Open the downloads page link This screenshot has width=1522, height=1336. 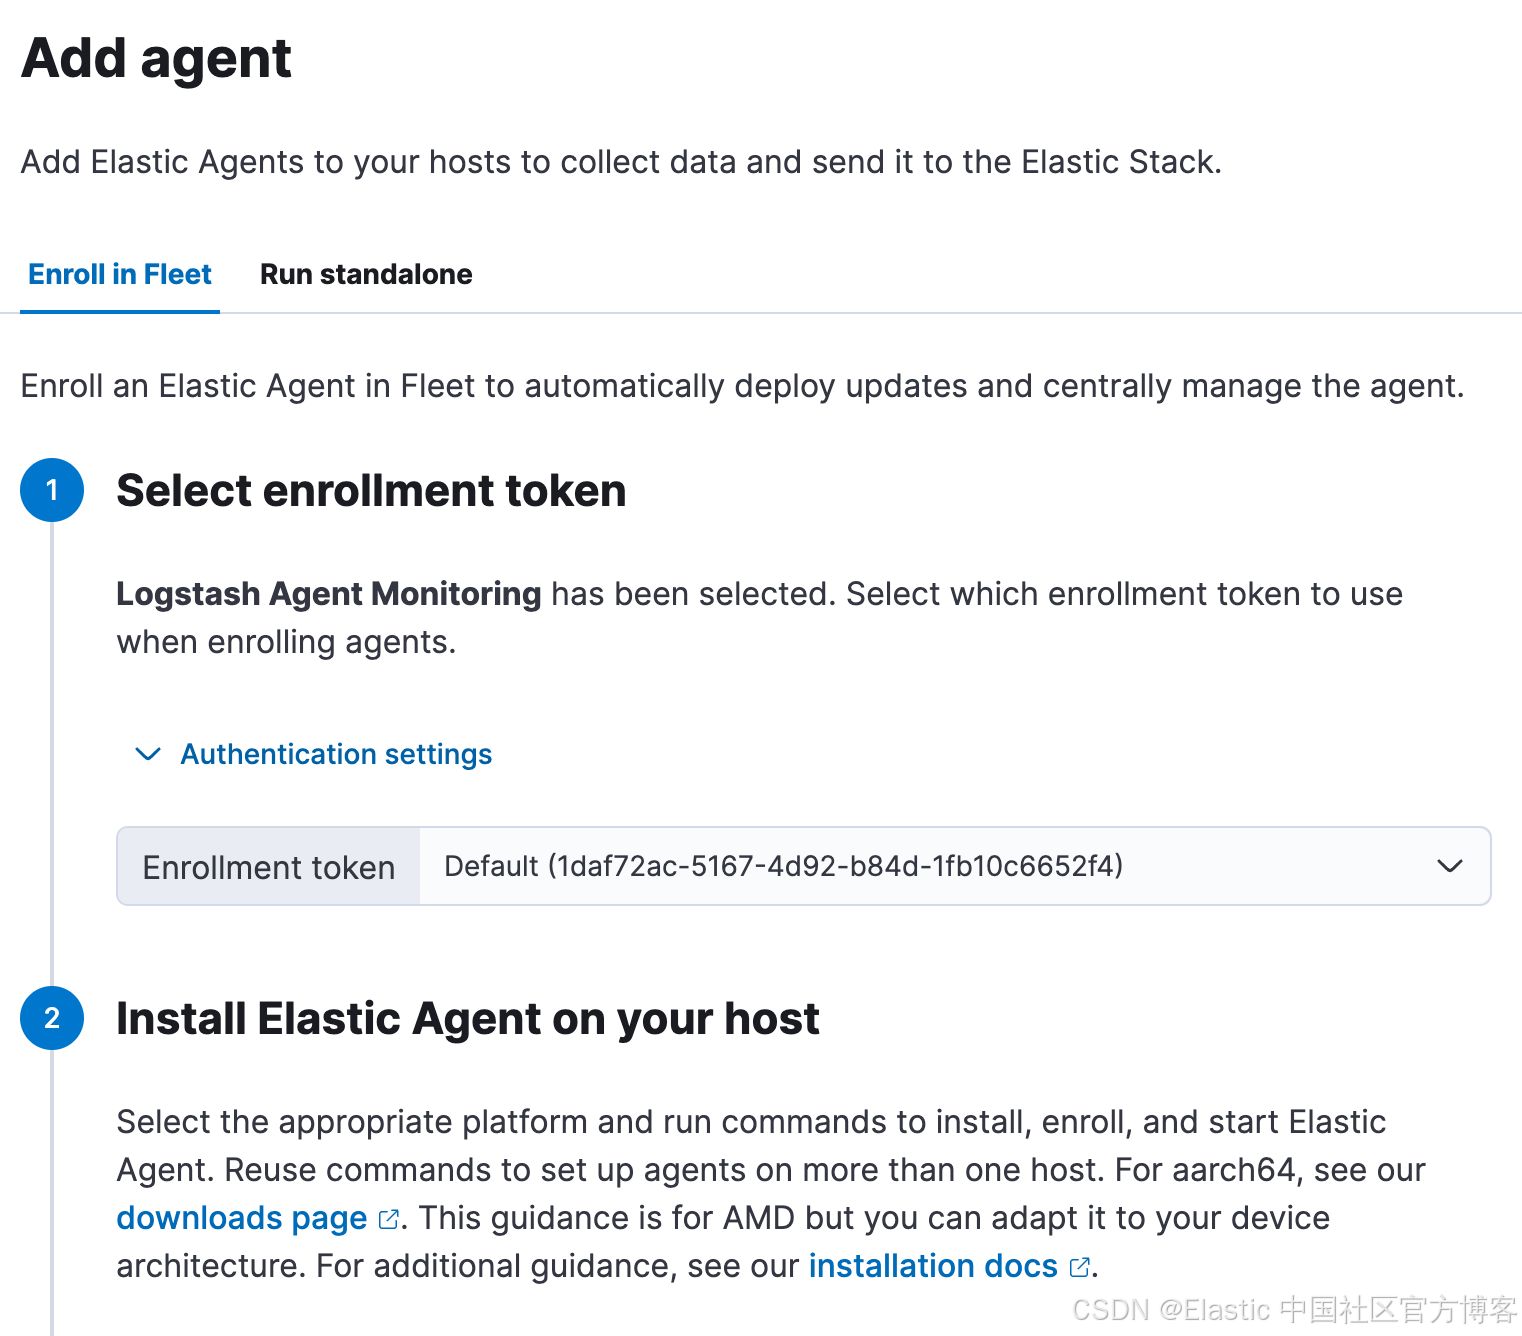[x=242, y=1218]
